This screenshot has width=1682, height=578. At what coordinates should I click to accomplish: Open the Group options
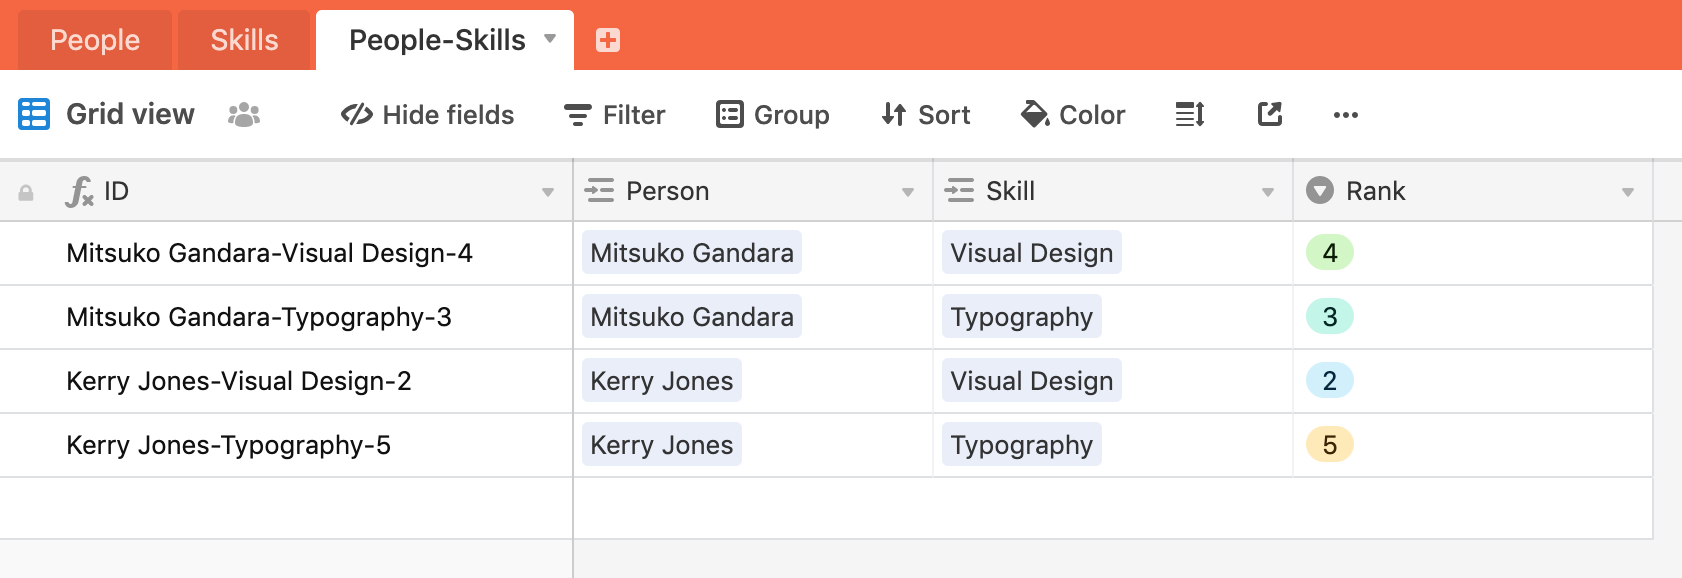(773, 115)
